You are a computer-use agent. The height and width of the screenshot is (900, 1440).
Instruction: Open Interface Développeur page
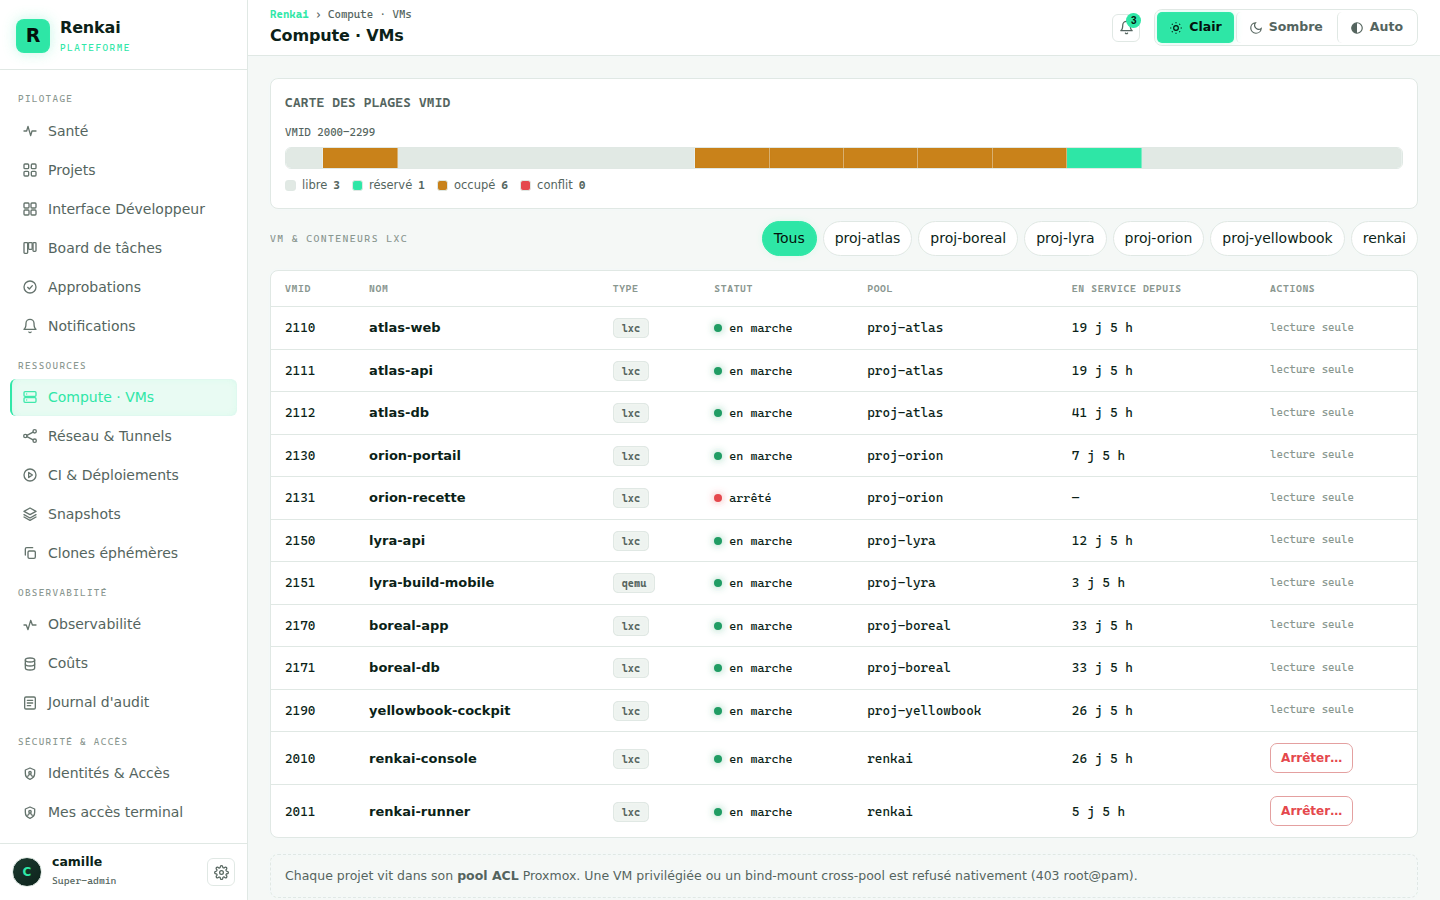124,209
